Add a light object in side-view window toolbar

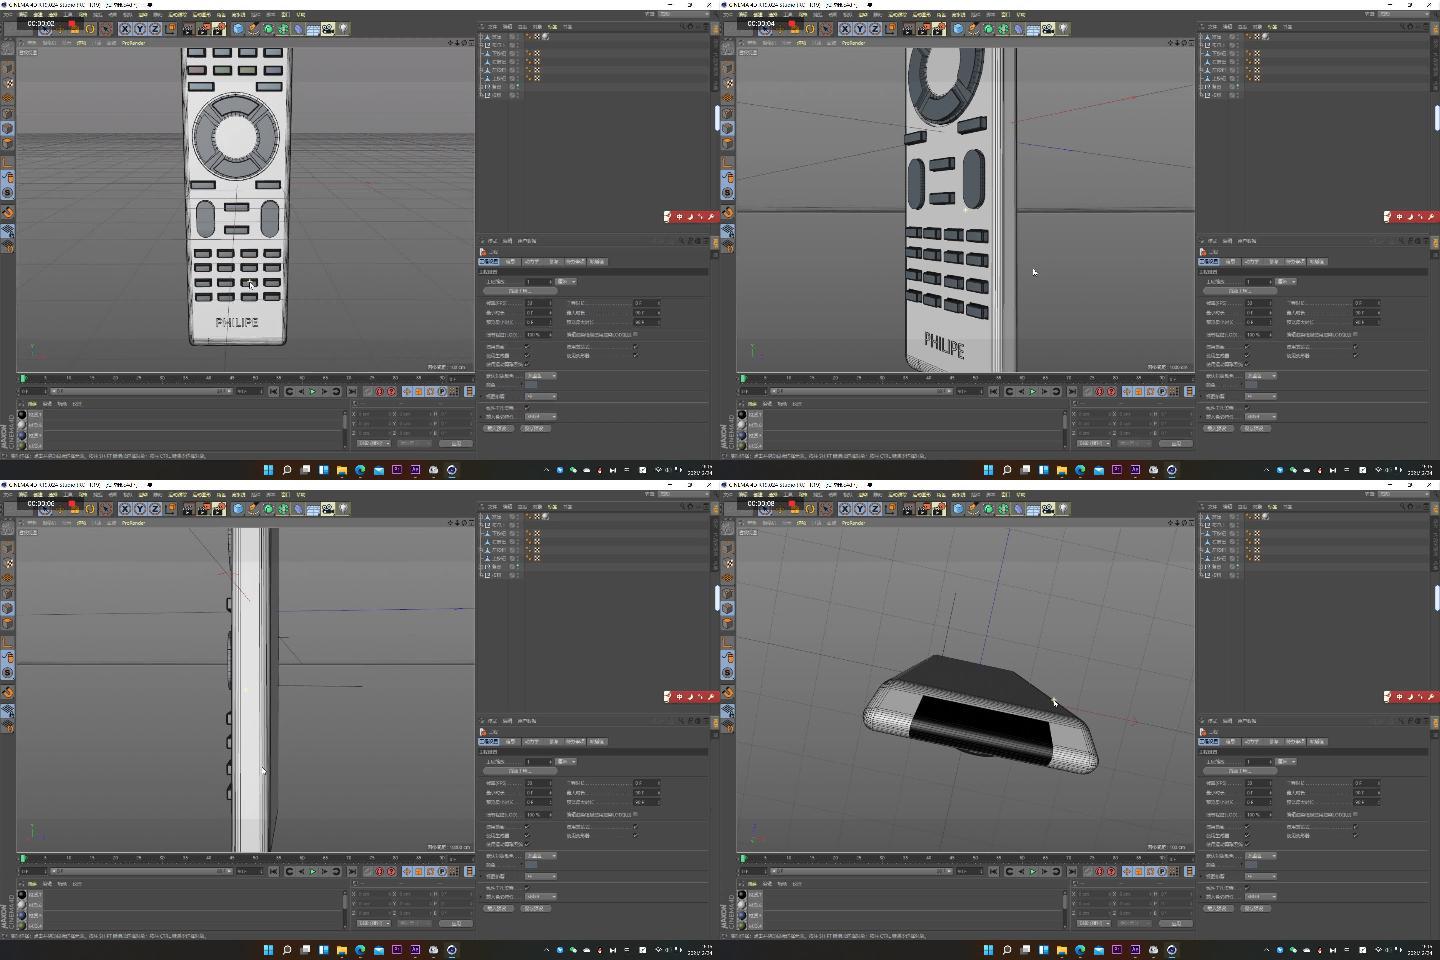tap(343, 509)
